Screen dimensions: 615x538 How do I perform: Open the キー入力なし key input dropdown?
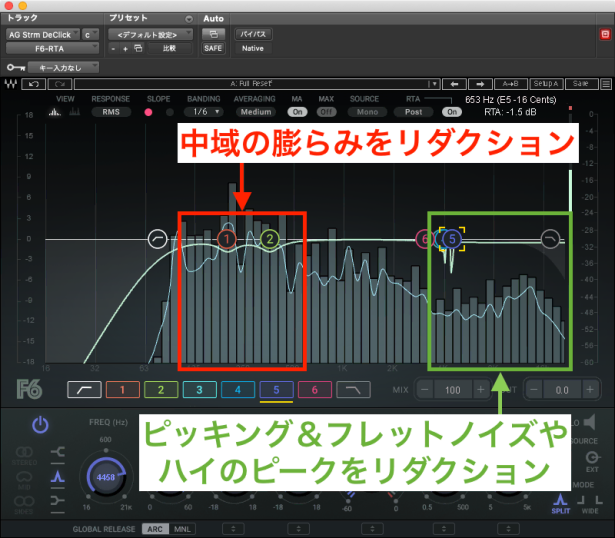[64, 68]
